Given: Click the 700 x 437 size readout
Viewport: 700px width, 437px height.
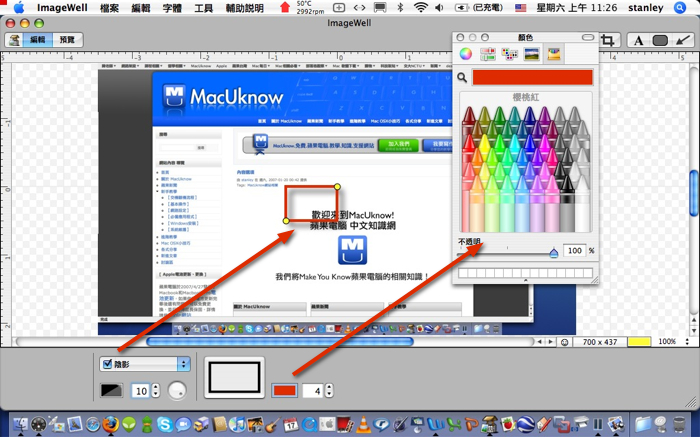Looking at the screenshot, I should click(600, 342).
